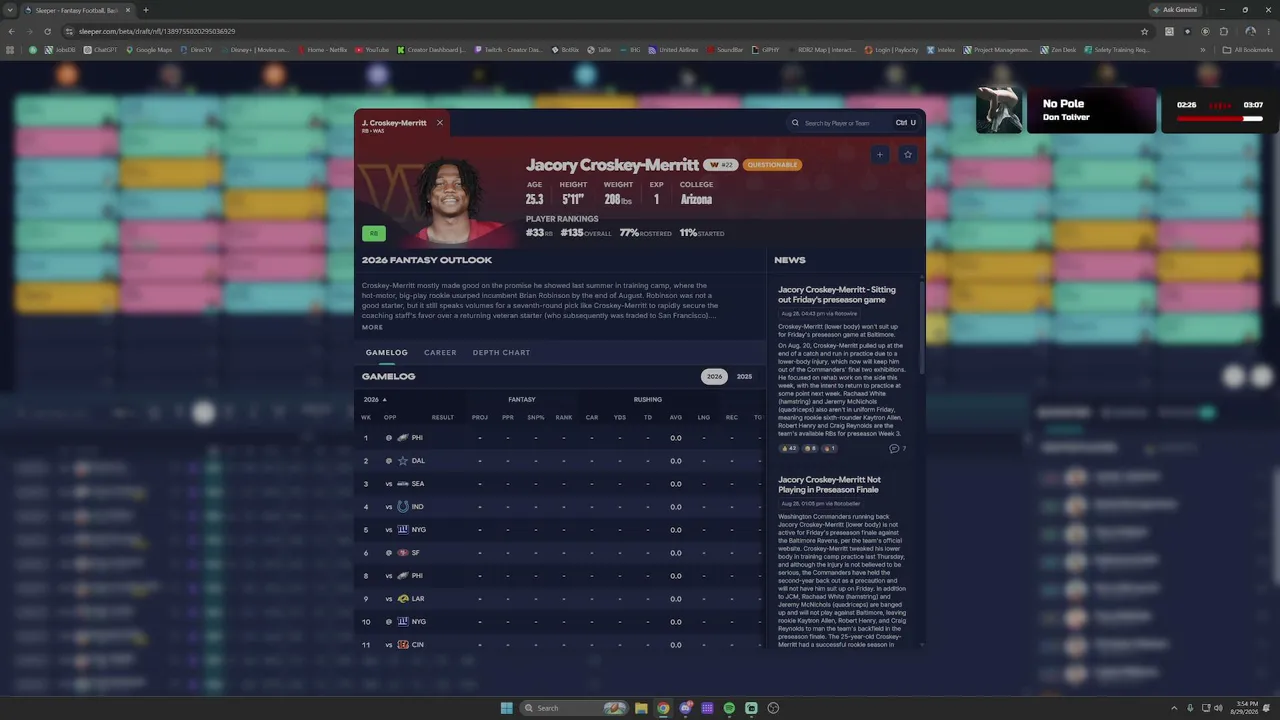This screenshot has width=1280, height=720.
Task: Open File Explorer from the taskbar
Action: [641, 708]
